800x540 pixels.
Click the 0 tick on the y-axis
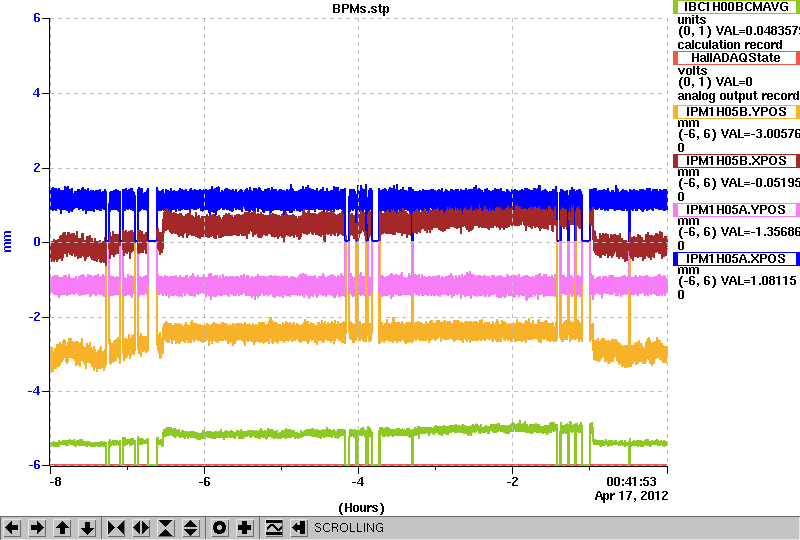pyautogui.click(x=37, y=242)
